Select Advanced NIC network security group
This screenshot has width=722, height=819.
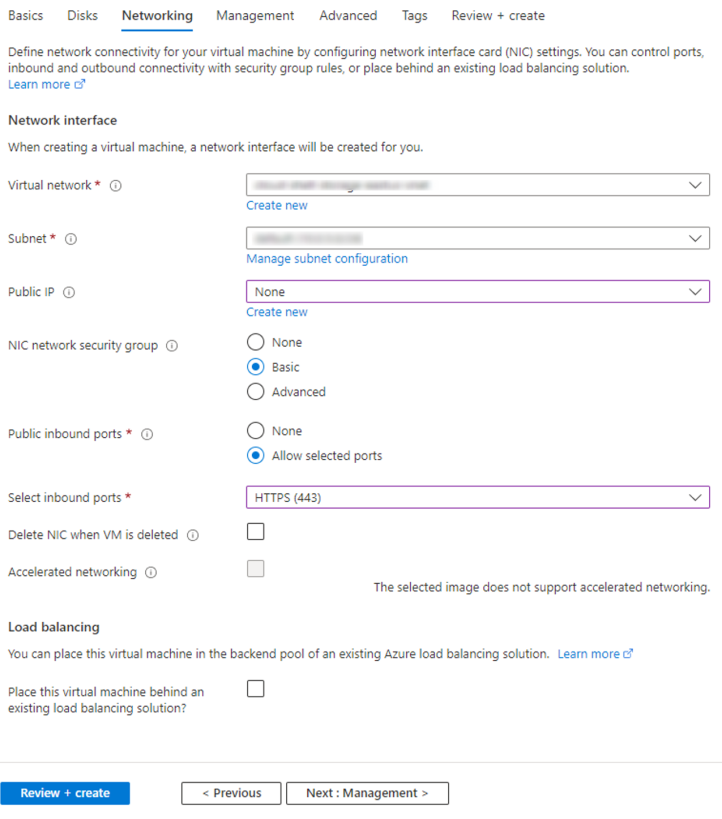[256, 392]
